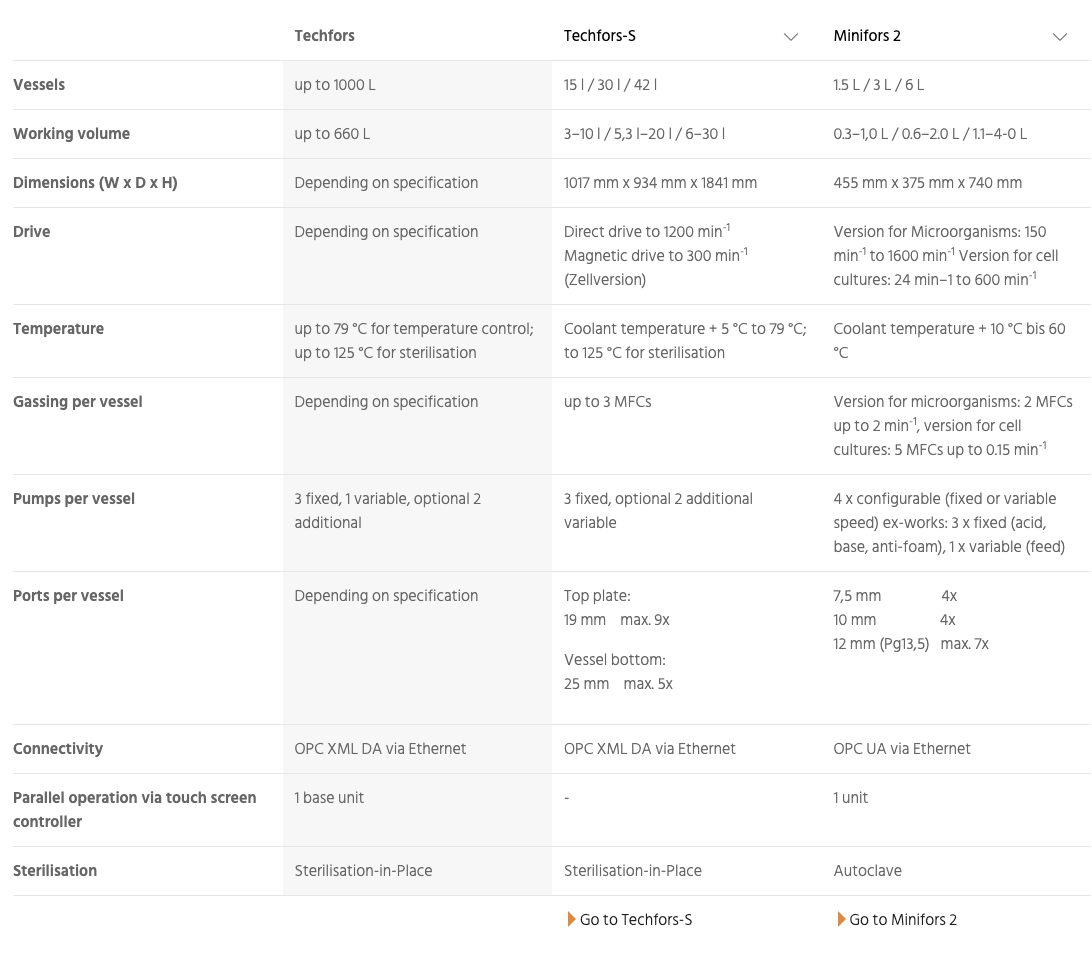1092x970 pixels.
Task: Click the Ports per vessel label
Action: [68, 595]
